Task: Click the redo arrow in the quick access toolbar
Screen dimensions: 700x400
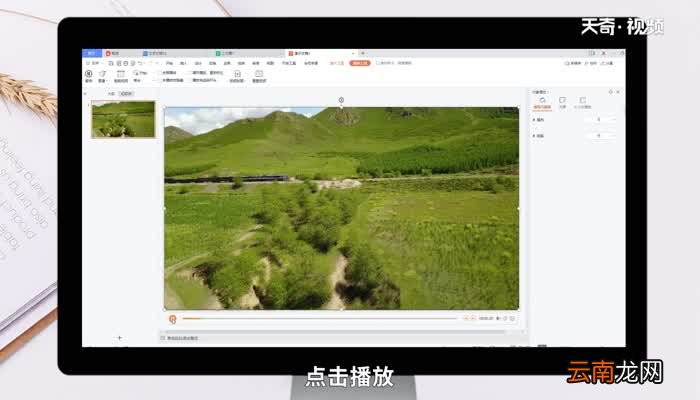Action: [x=151, y=63]
